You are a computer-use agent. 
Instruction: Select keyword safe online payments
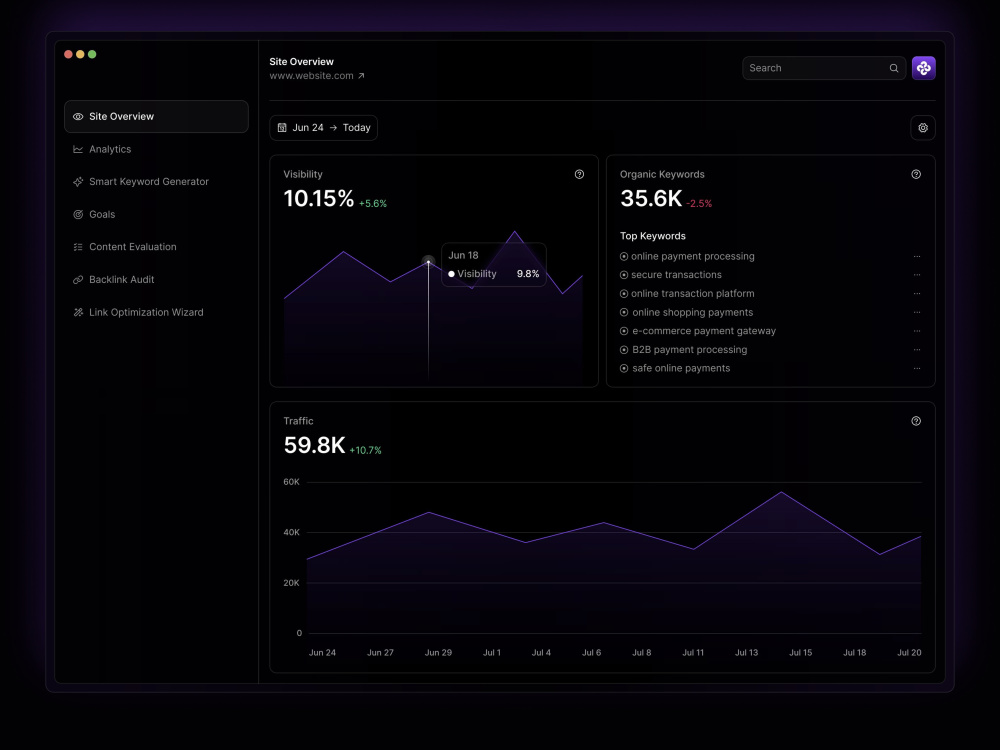[x=681, y=368]
